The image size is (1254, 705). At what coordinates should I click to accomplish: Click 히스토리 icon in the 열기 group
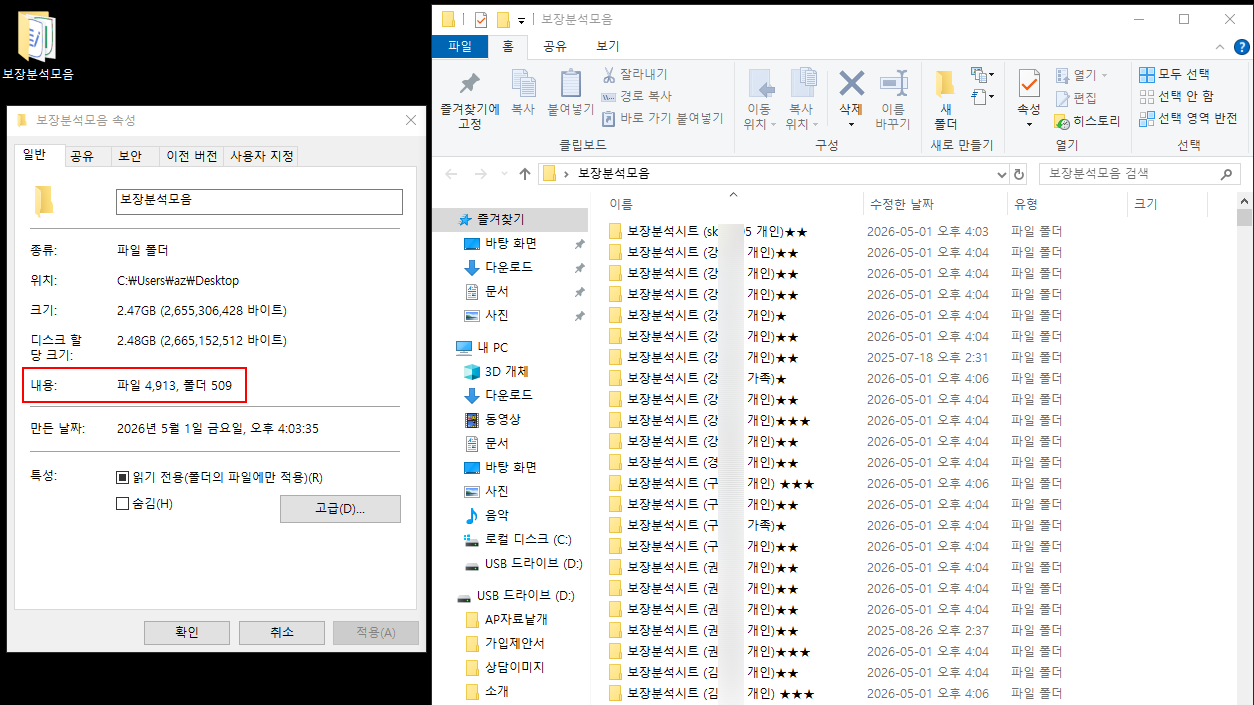tap(1088, 121)
